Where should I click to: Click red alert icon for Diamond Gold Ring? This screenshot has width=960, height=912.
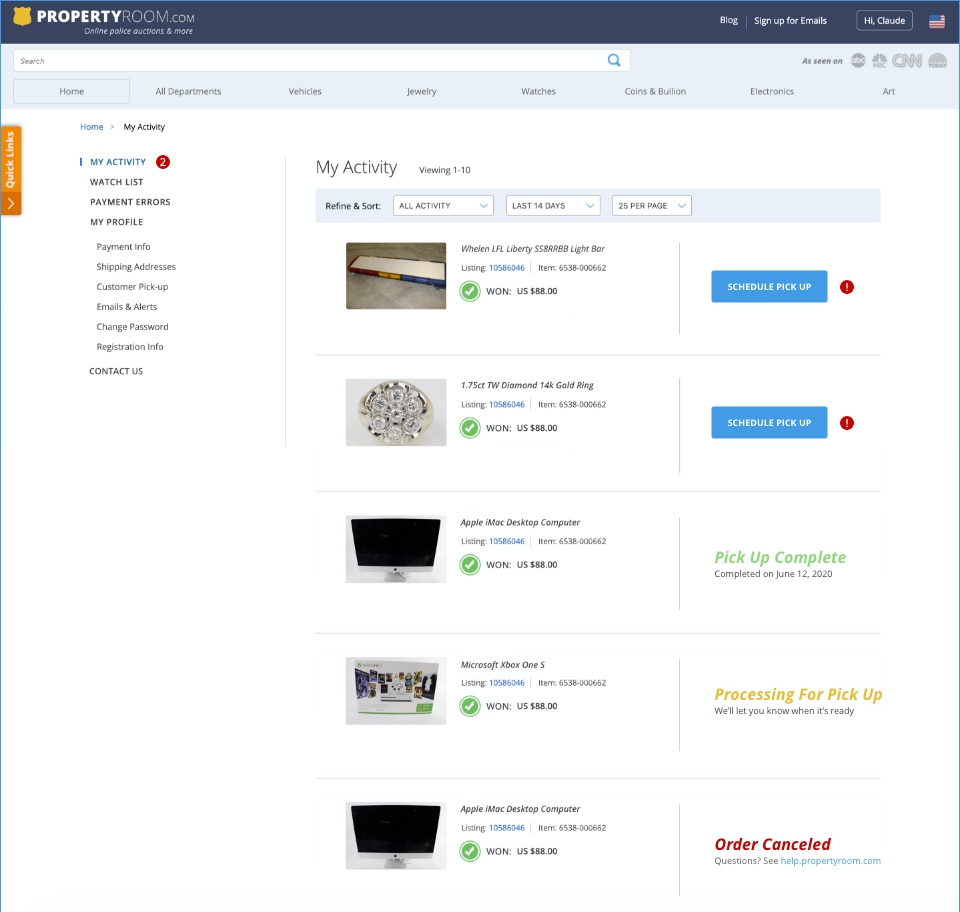(847, 423)
